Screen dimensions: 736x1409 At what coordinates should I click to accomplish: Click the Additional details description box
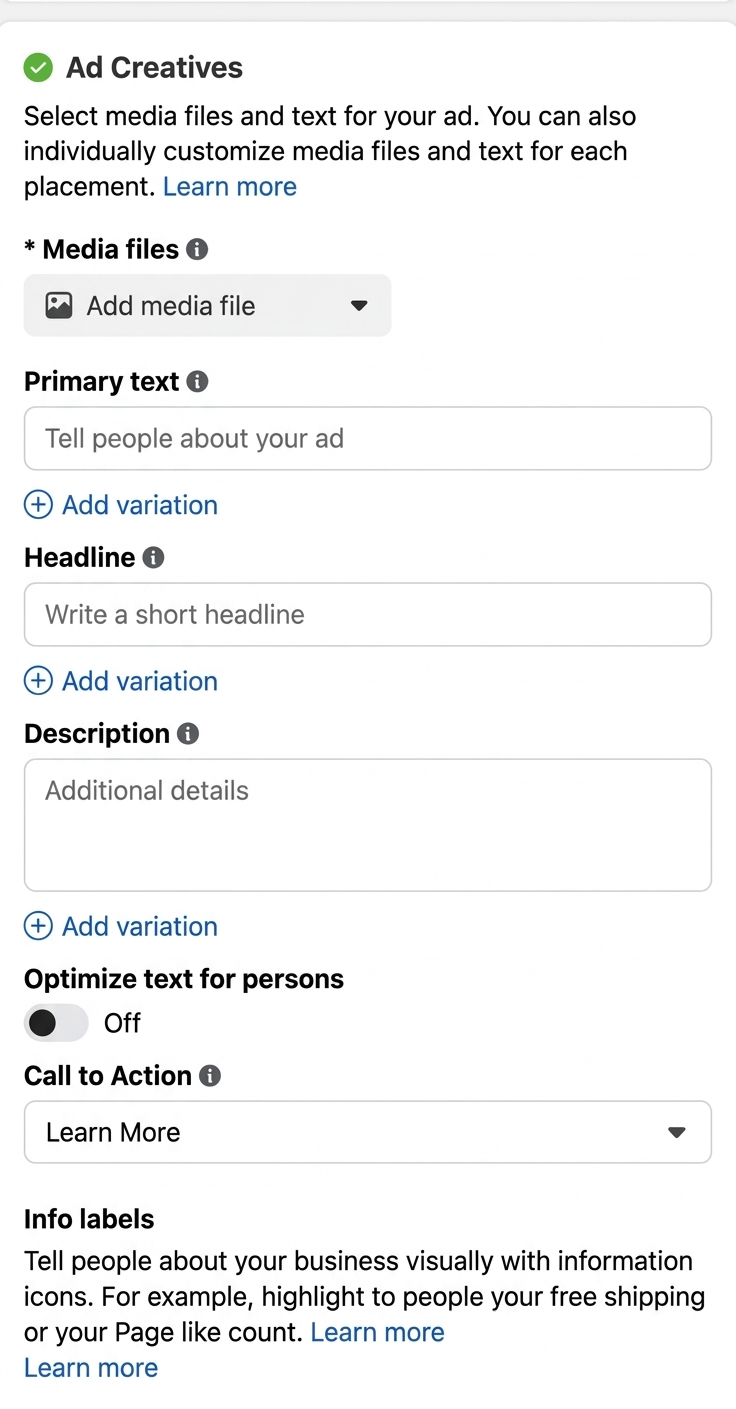tap(367, 825)
